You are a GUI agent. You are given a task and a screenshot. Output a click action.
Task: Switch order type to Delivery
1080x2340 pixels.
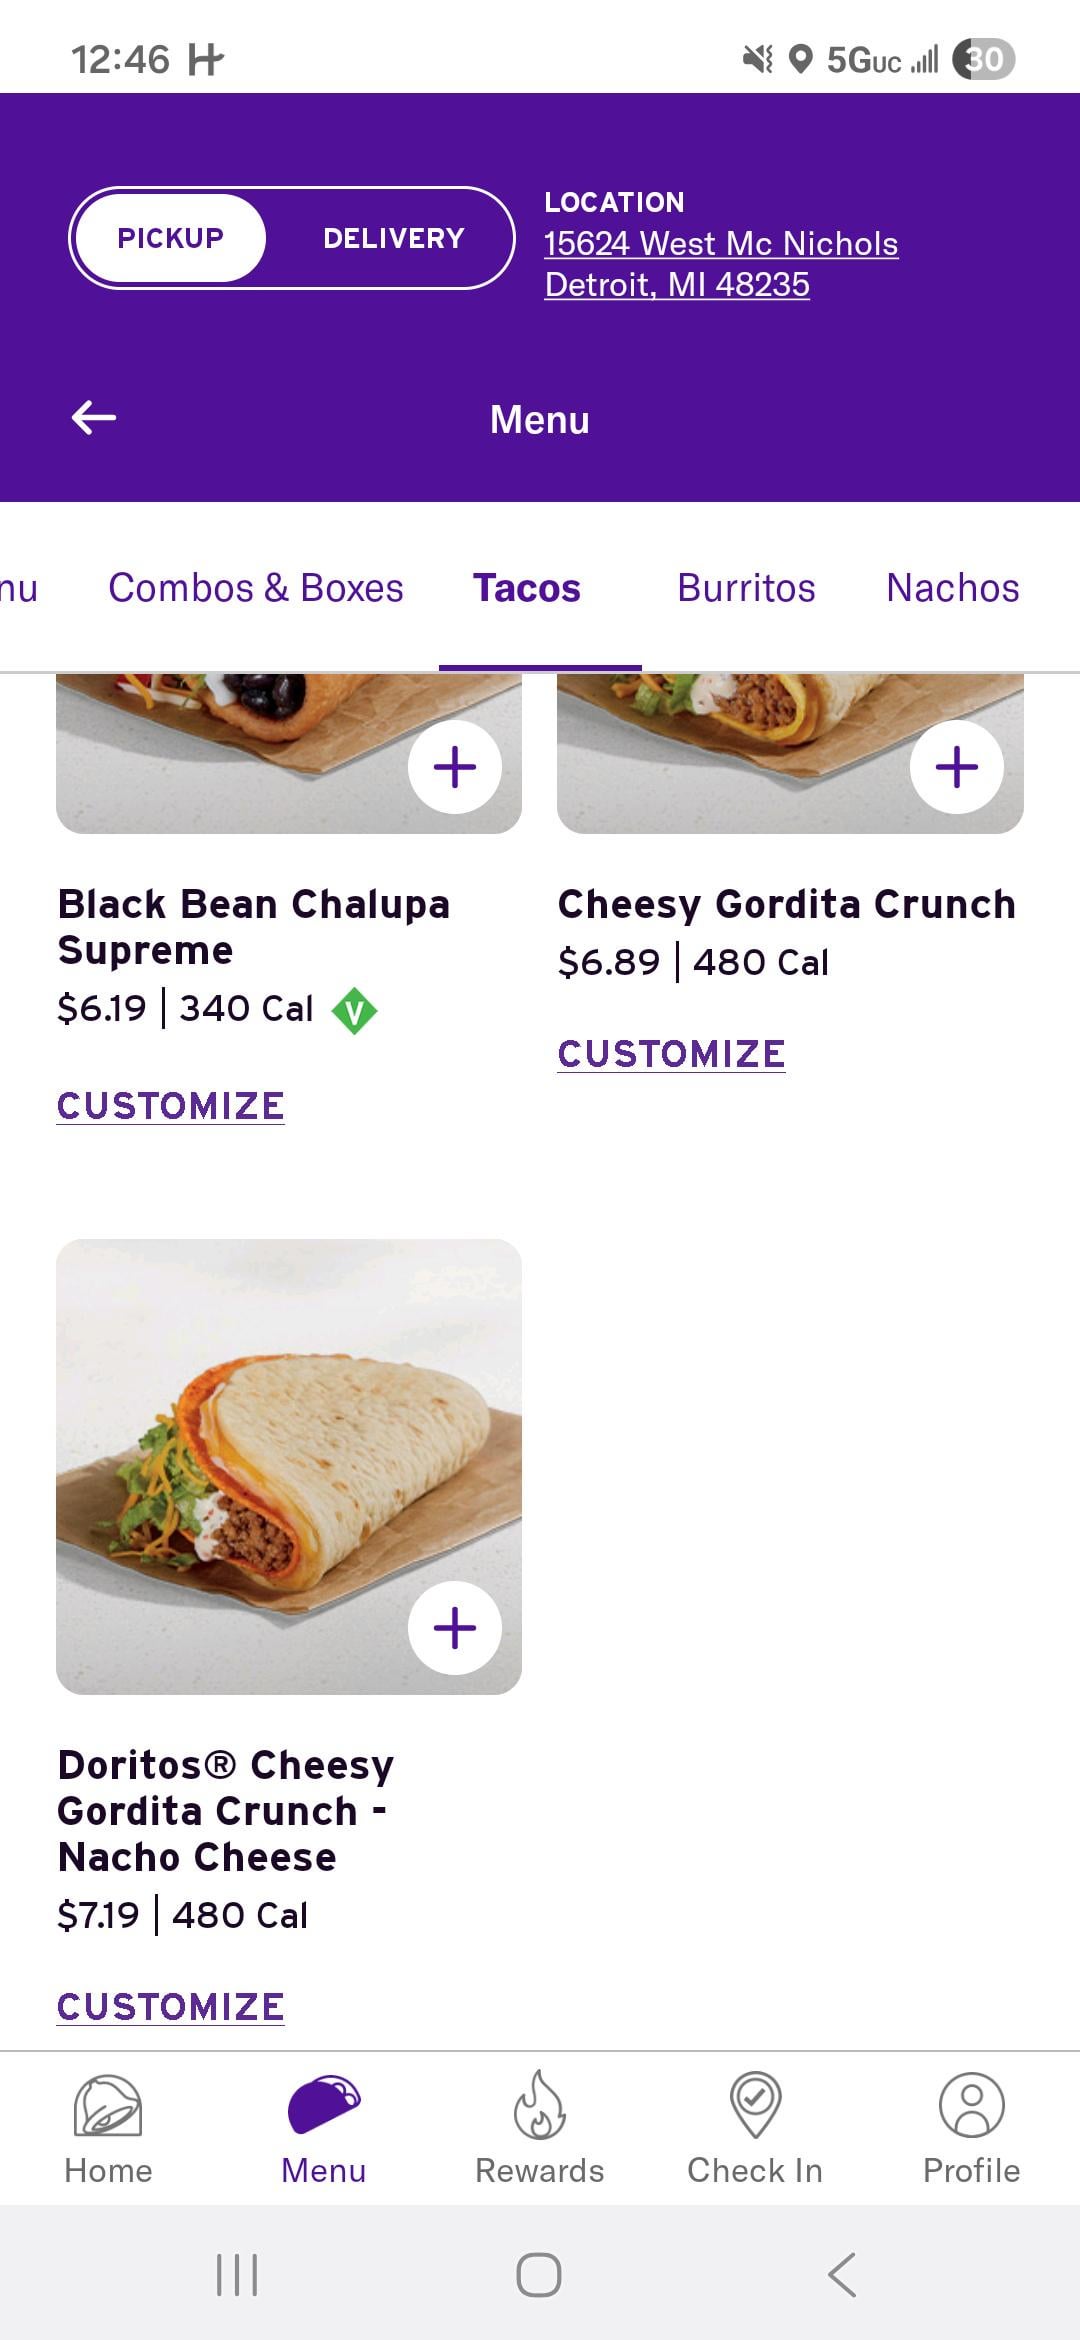pyautogui.click(x=393, y=238)
